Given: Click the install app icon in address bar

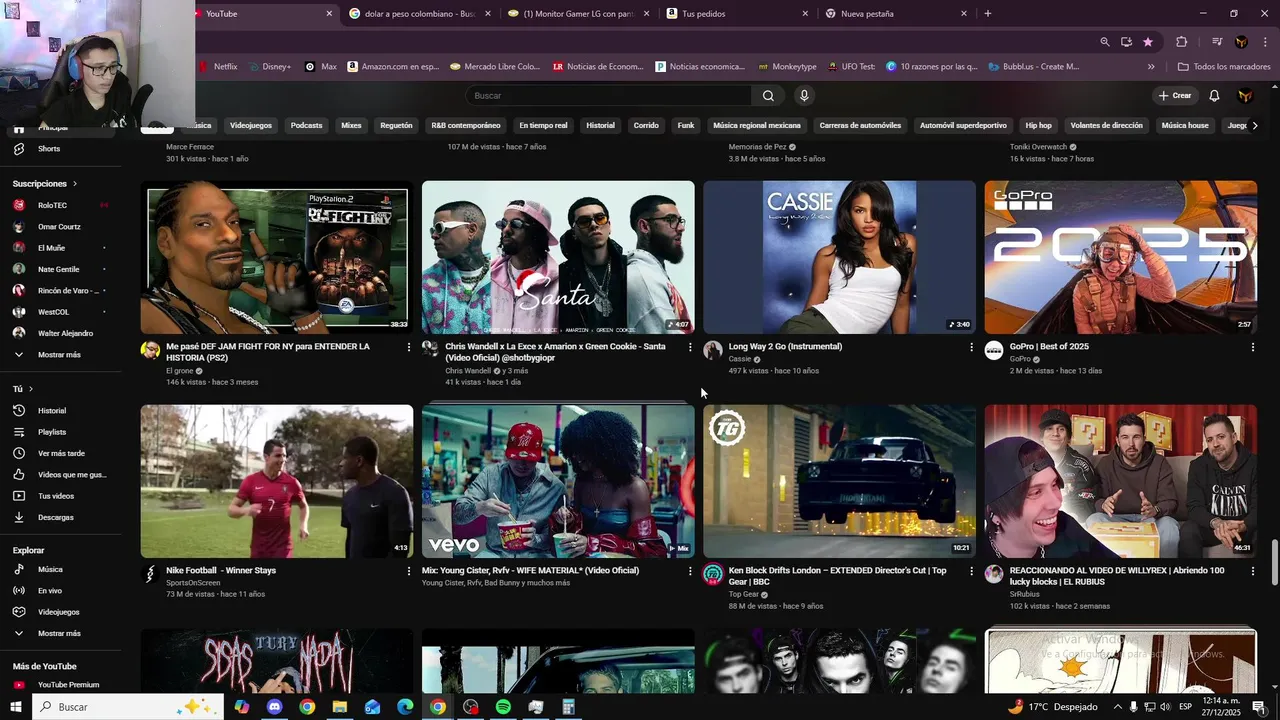Looking at the screenshot, I should point(1126,42).
